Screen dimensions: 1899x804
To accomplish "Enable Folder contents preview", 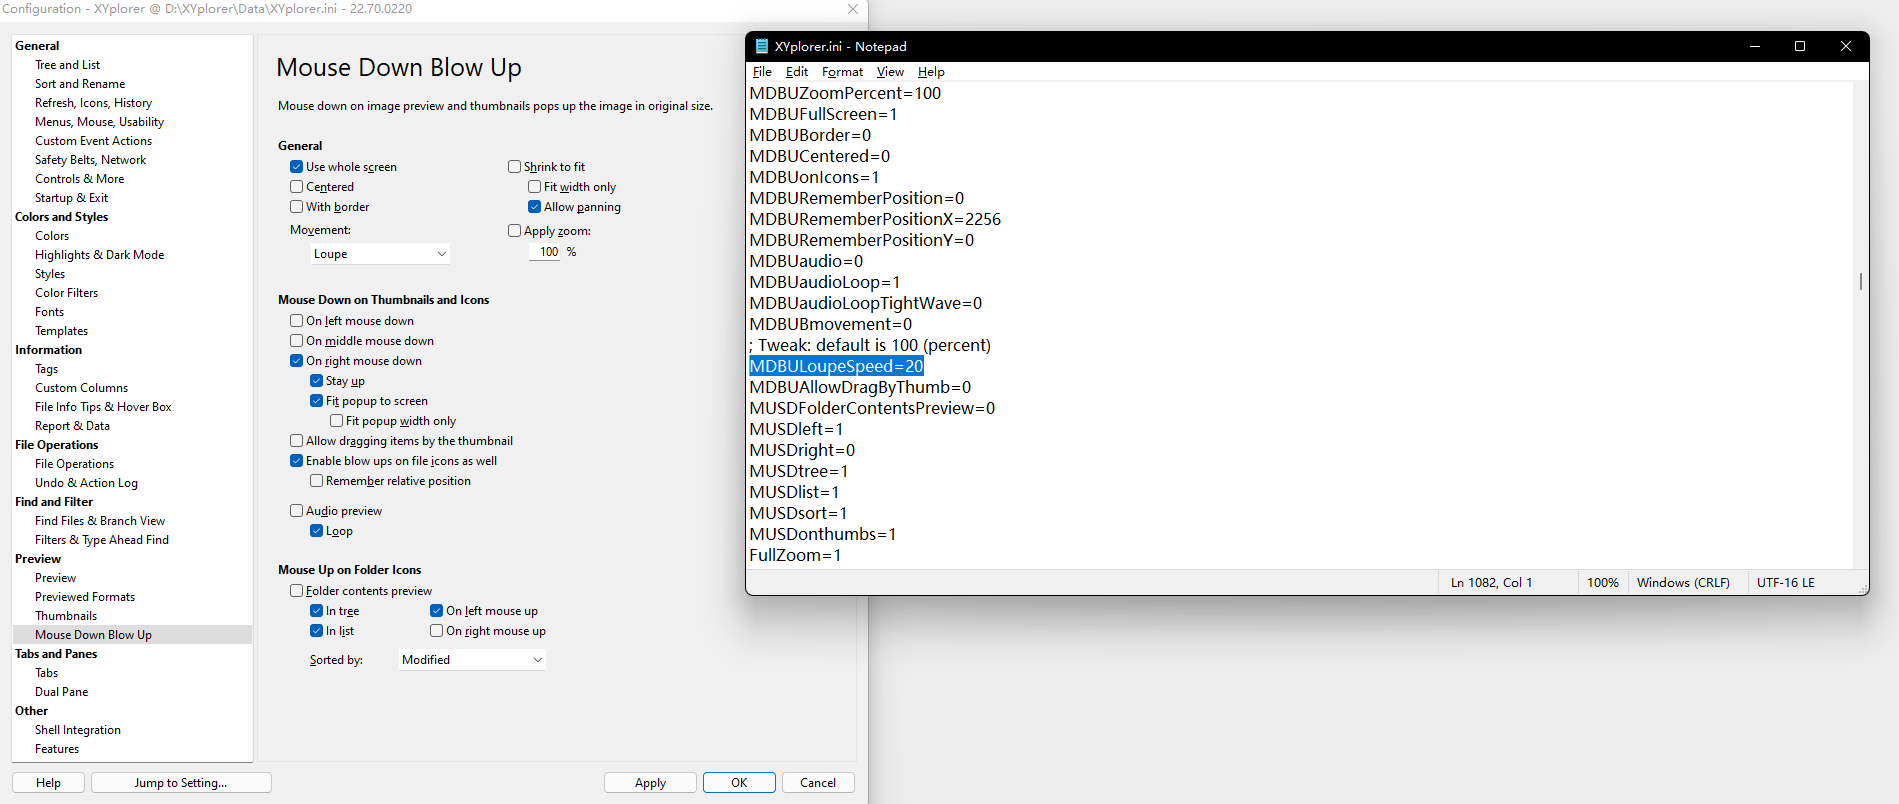I will coord(297,591).
